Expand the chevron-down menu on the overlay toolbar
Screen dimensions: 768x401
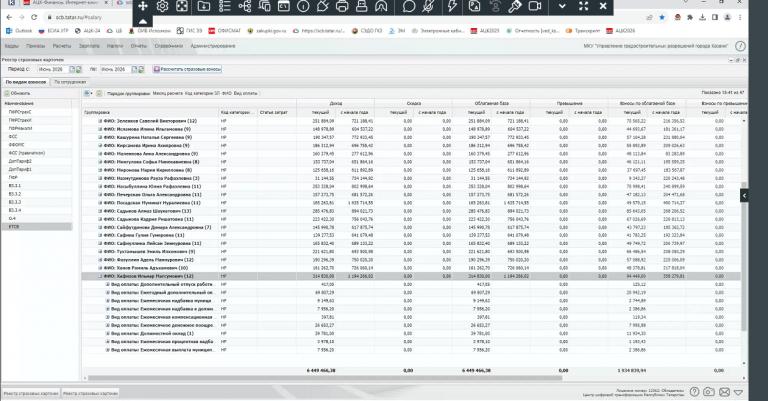tap(562, 6)
